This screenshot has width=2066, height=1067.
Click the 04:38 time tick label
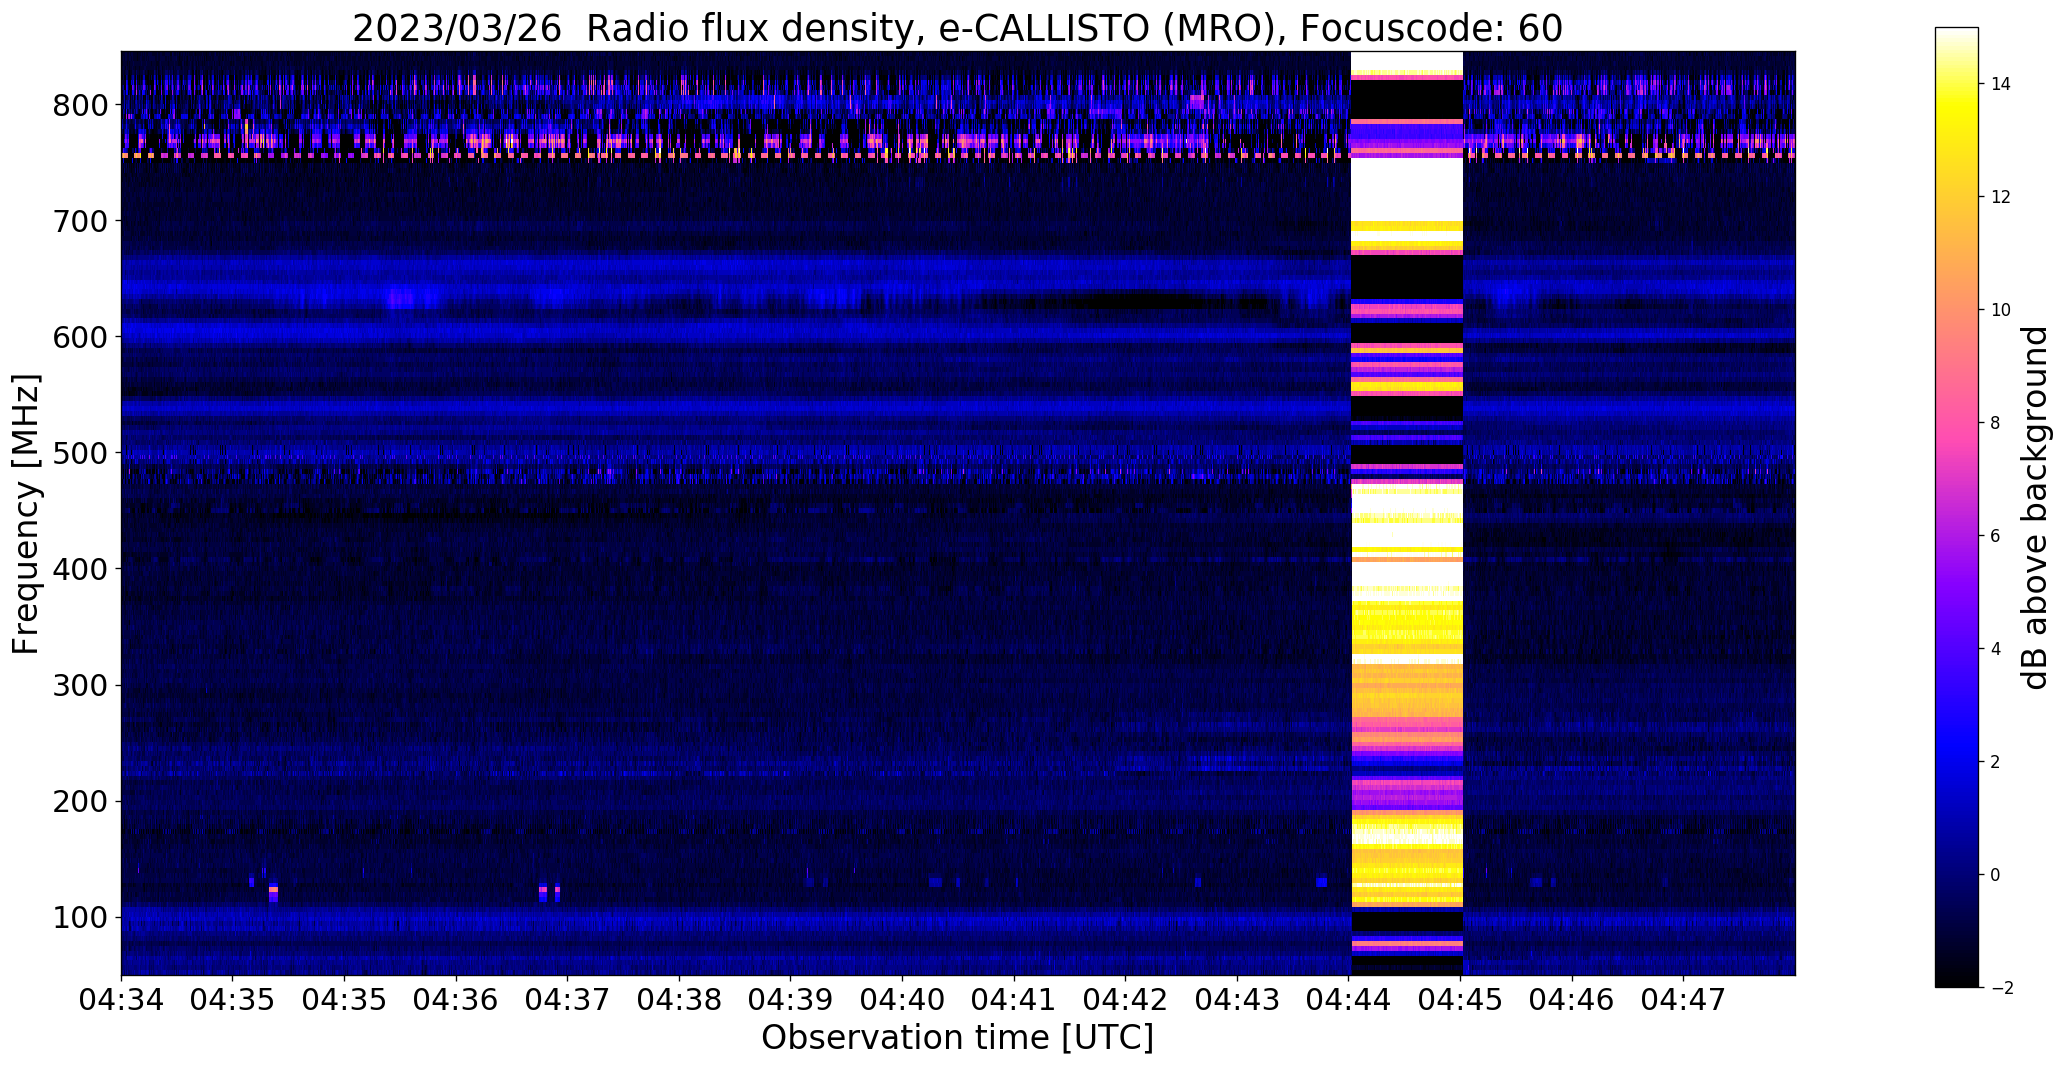pos(679,999)
